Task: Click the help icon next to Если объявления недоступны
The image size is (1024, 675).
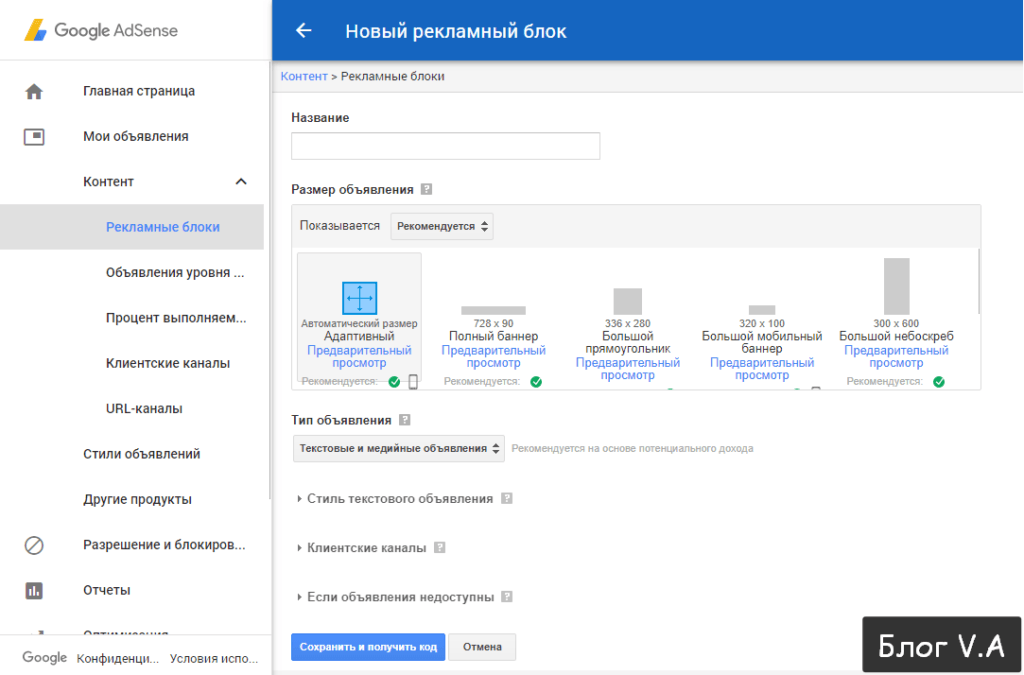Action: (x=507, y=596)
